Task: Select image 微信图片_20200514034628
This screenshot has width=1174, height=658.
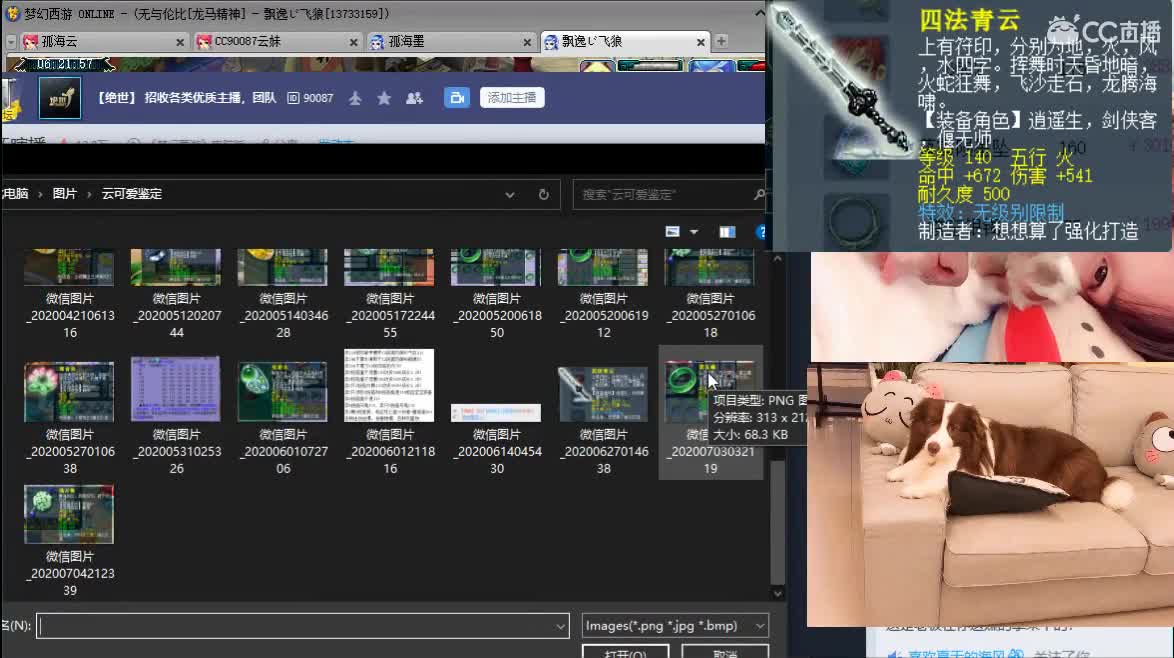Action: [283, 294]
